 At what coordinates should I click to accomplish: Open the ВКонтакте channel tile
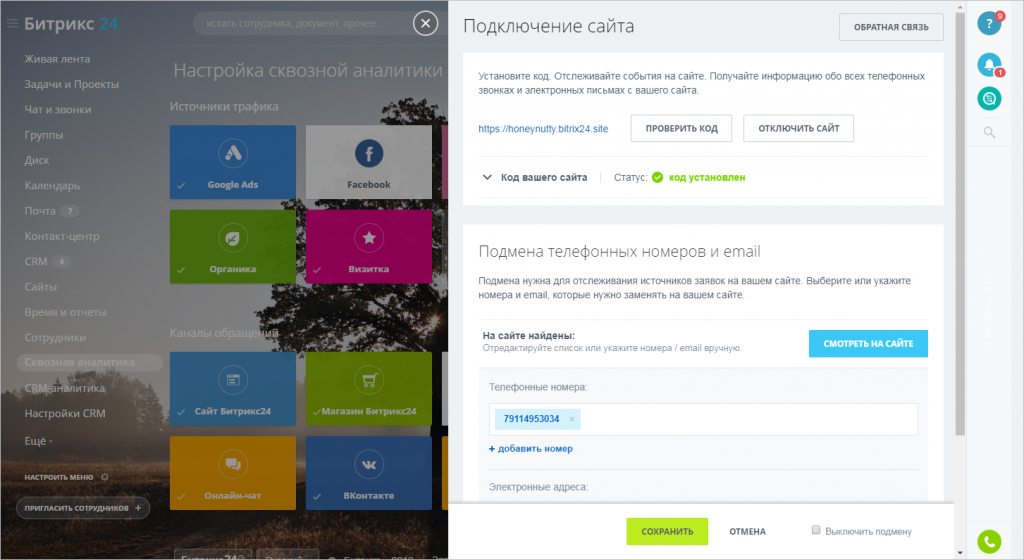[368, 472]
